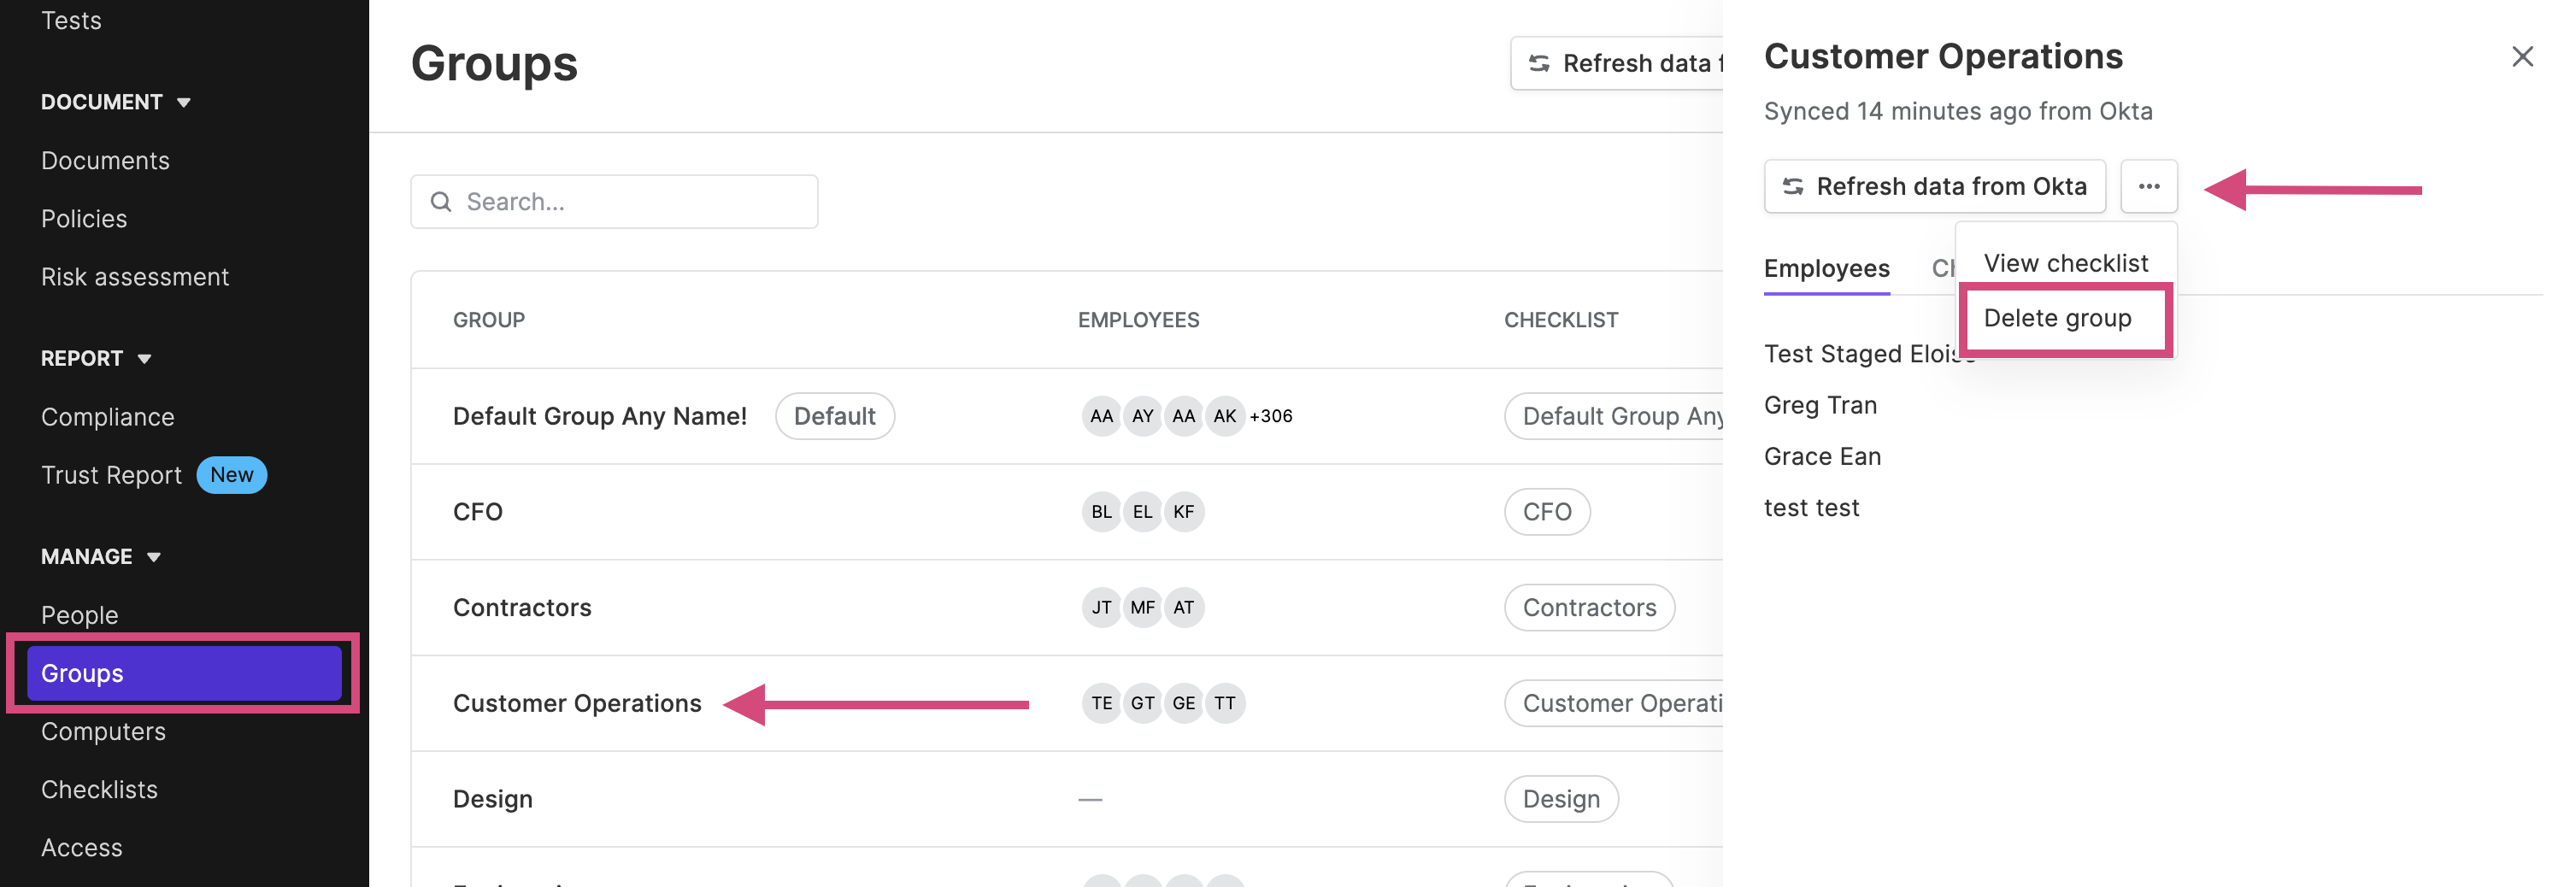
Task: Click the TE avatar in Customer Operations row
Action: click(1101, 703)
